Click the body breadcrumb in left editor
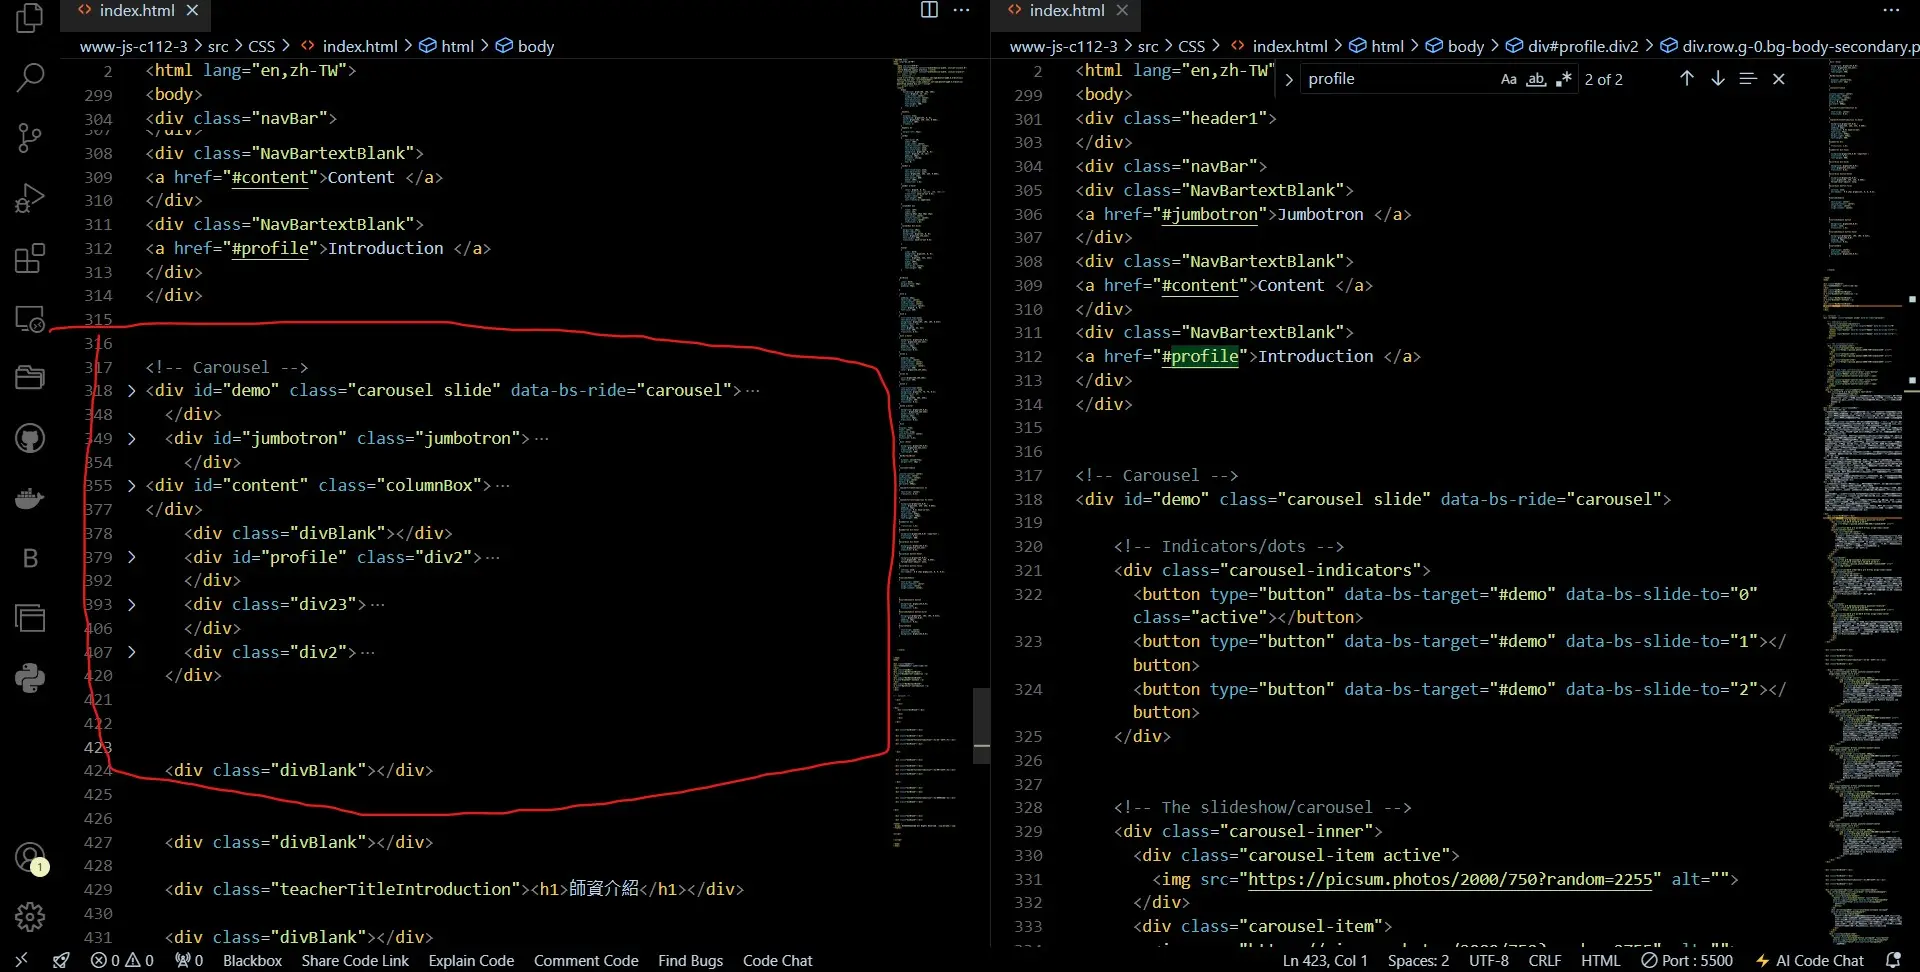 [x=535, y=46]
